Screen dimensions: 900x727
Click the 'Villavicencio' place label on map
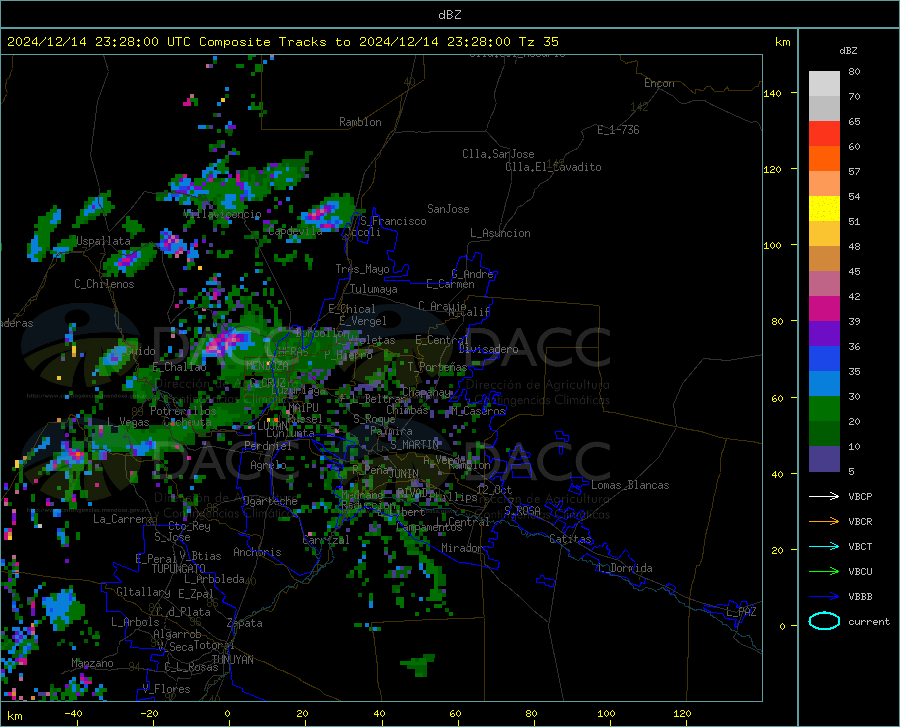click(x=223, y=214)
